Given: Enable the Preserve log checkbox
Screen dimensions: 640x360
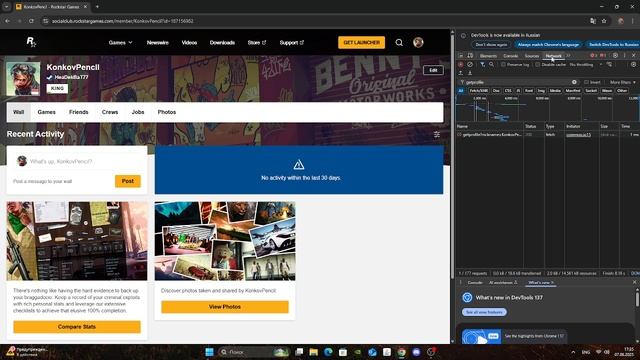Looking at the screenshot, I should (503, 64).
